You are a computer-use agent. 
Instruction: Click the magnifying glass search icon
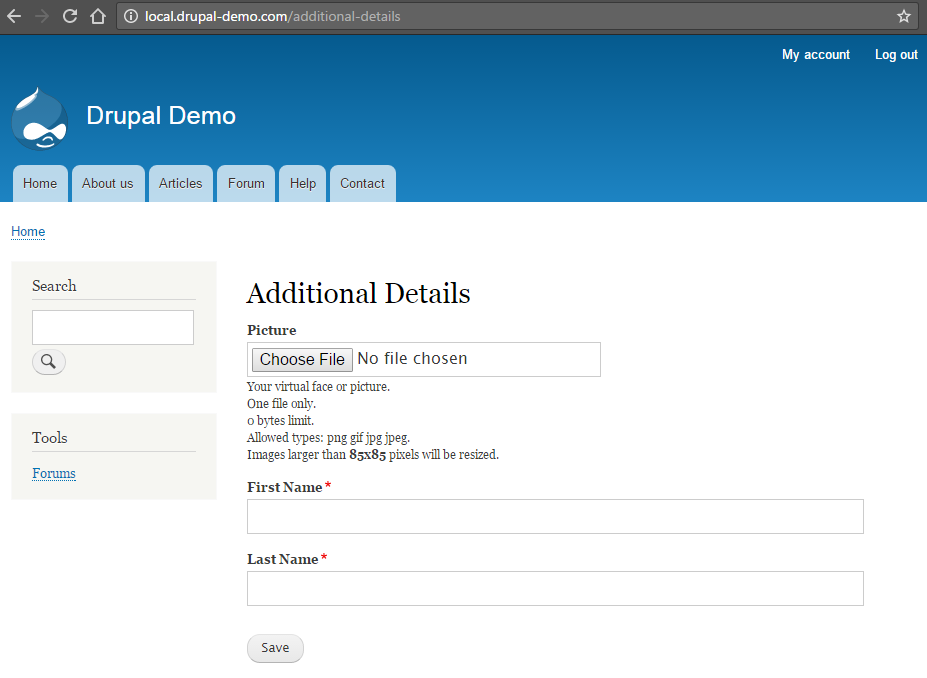(x=48, y=361)
